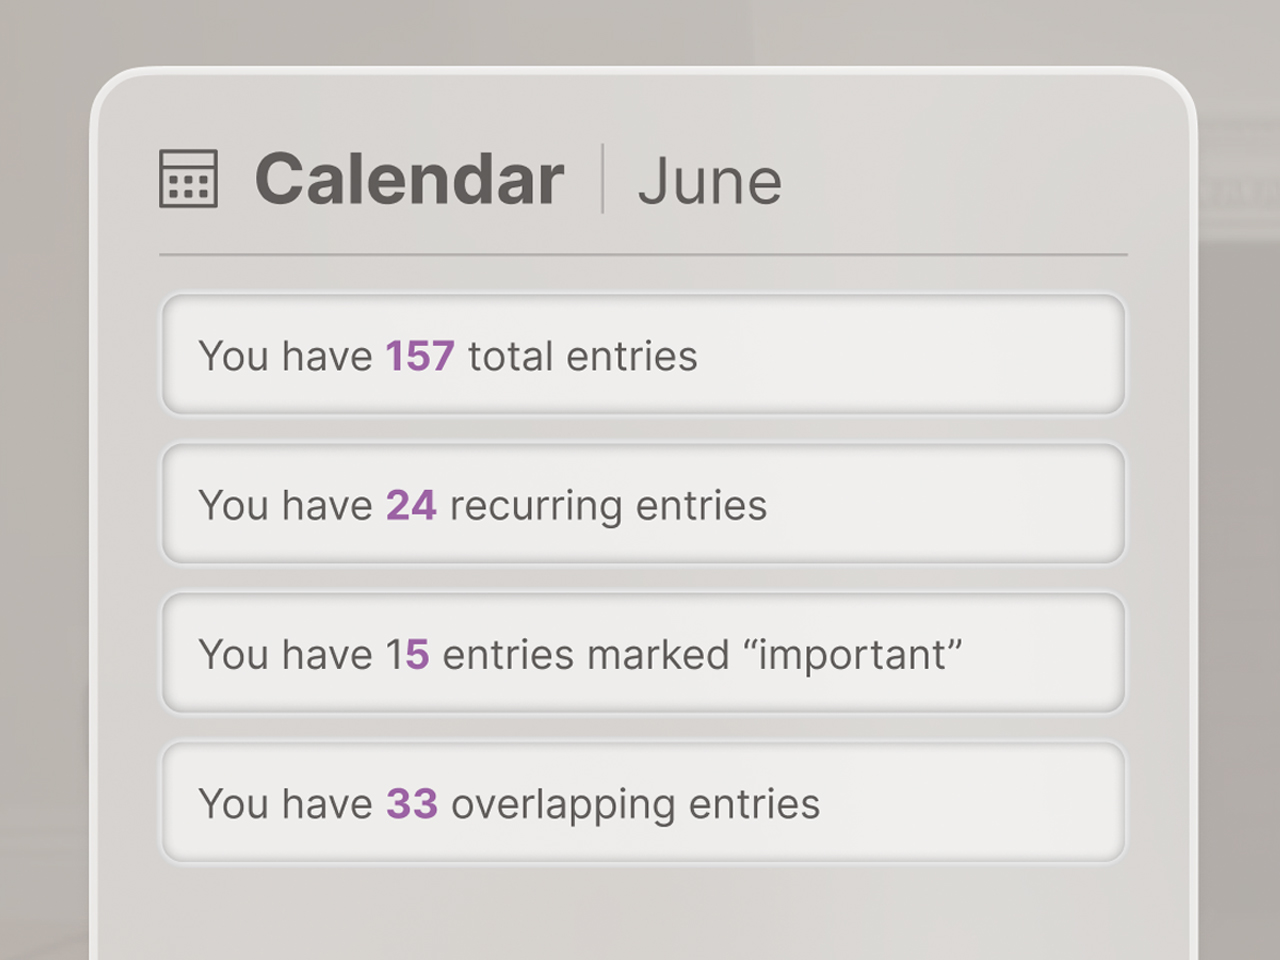1280x960 pixels.
Task: Click the purple 33 count
Action: [x=412, y=803]
